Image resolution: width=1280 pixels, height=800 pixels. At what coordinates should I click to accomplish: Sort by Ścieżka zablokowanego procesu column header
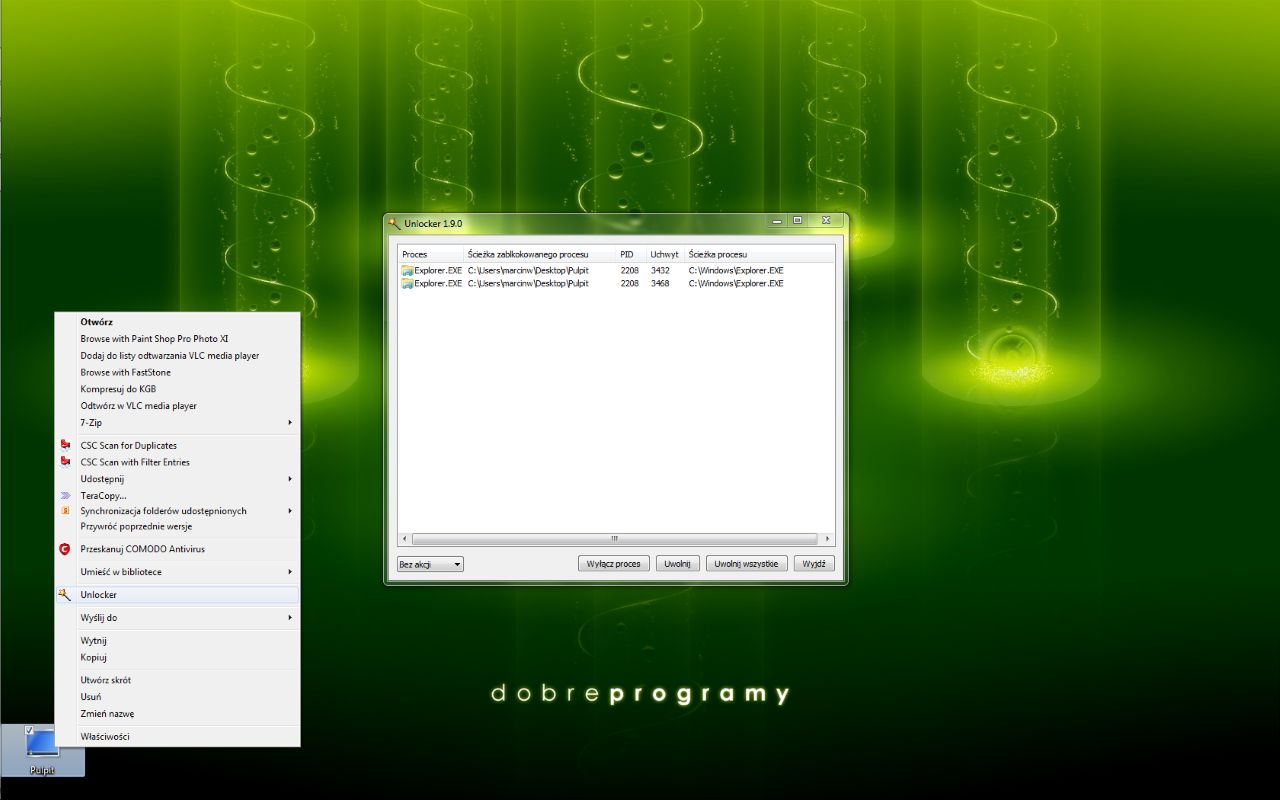(x=540, y=255)
